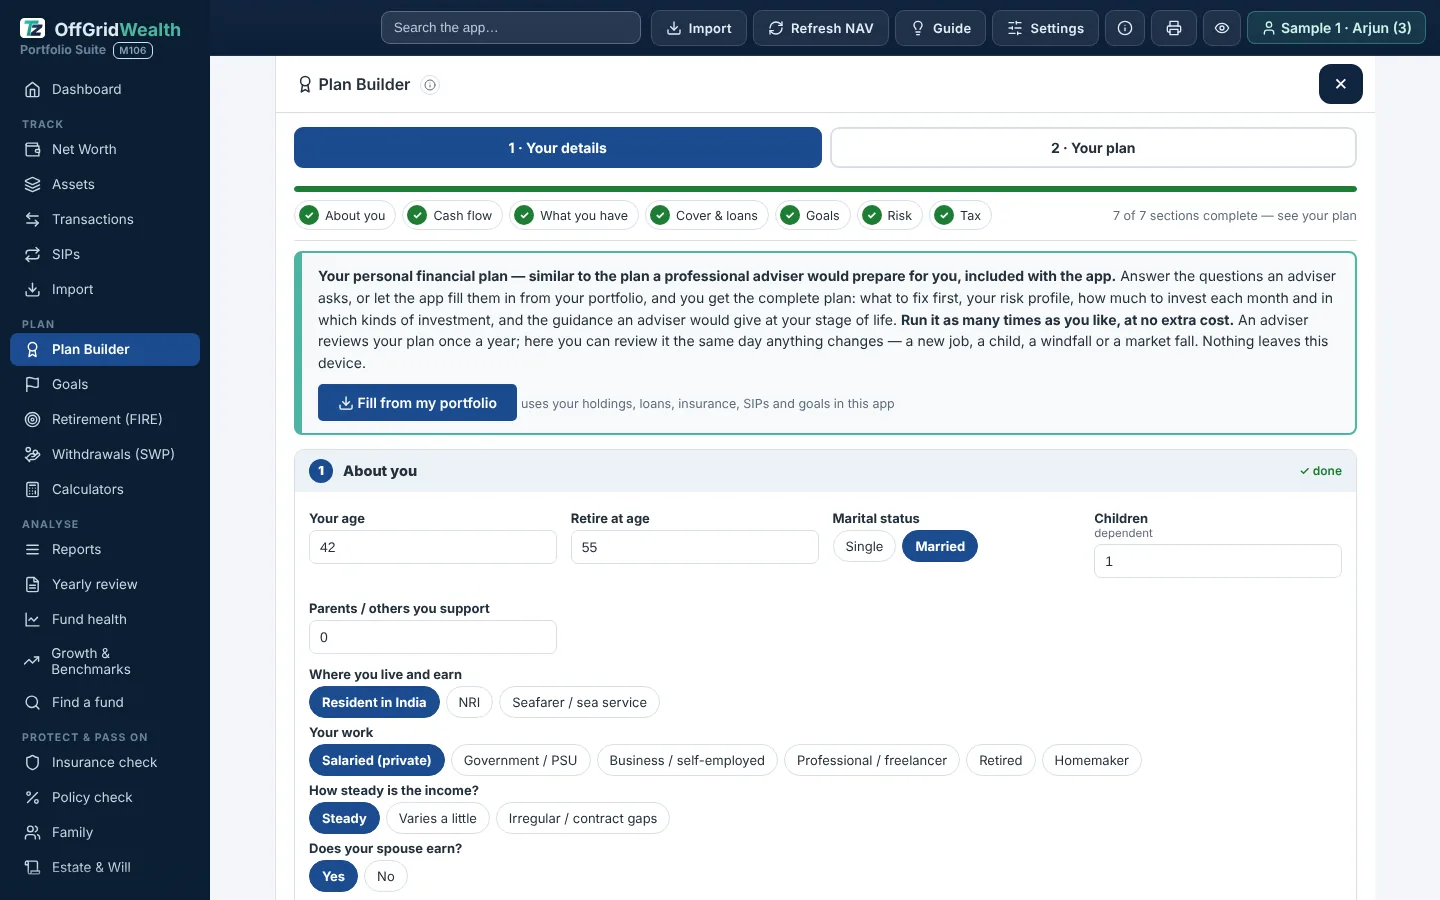
Task: Click the Insurance check shield icon
Action: coord(32,762)
